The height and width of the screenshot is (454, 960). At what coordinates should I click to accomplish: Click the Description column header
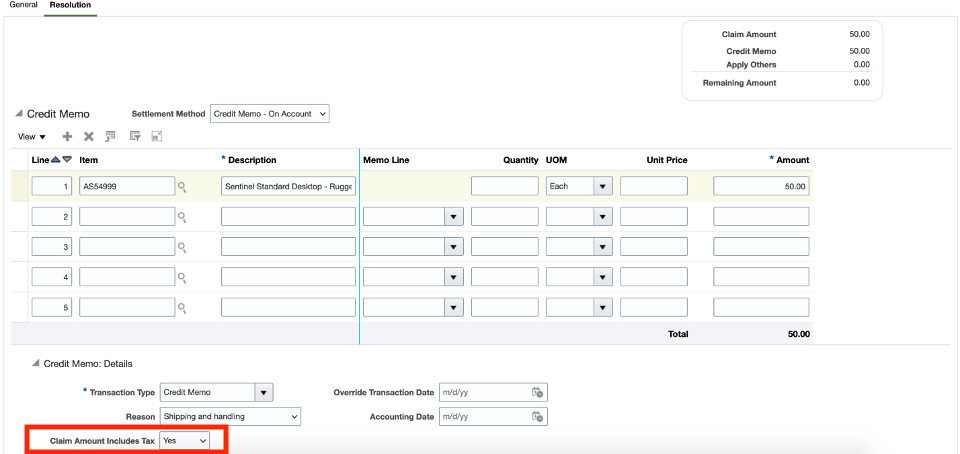(x=252, y=160)
